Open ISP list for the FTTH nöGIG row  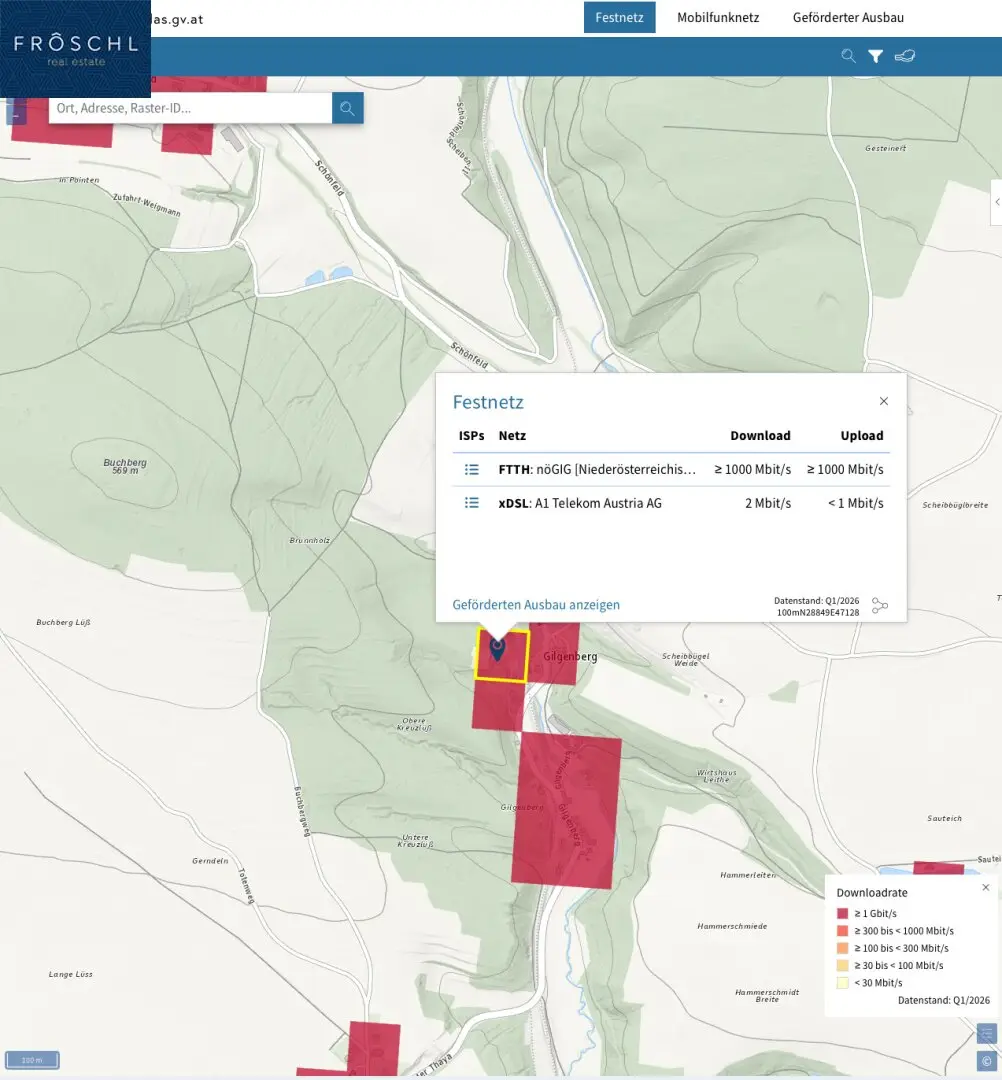tap(472, 470)
